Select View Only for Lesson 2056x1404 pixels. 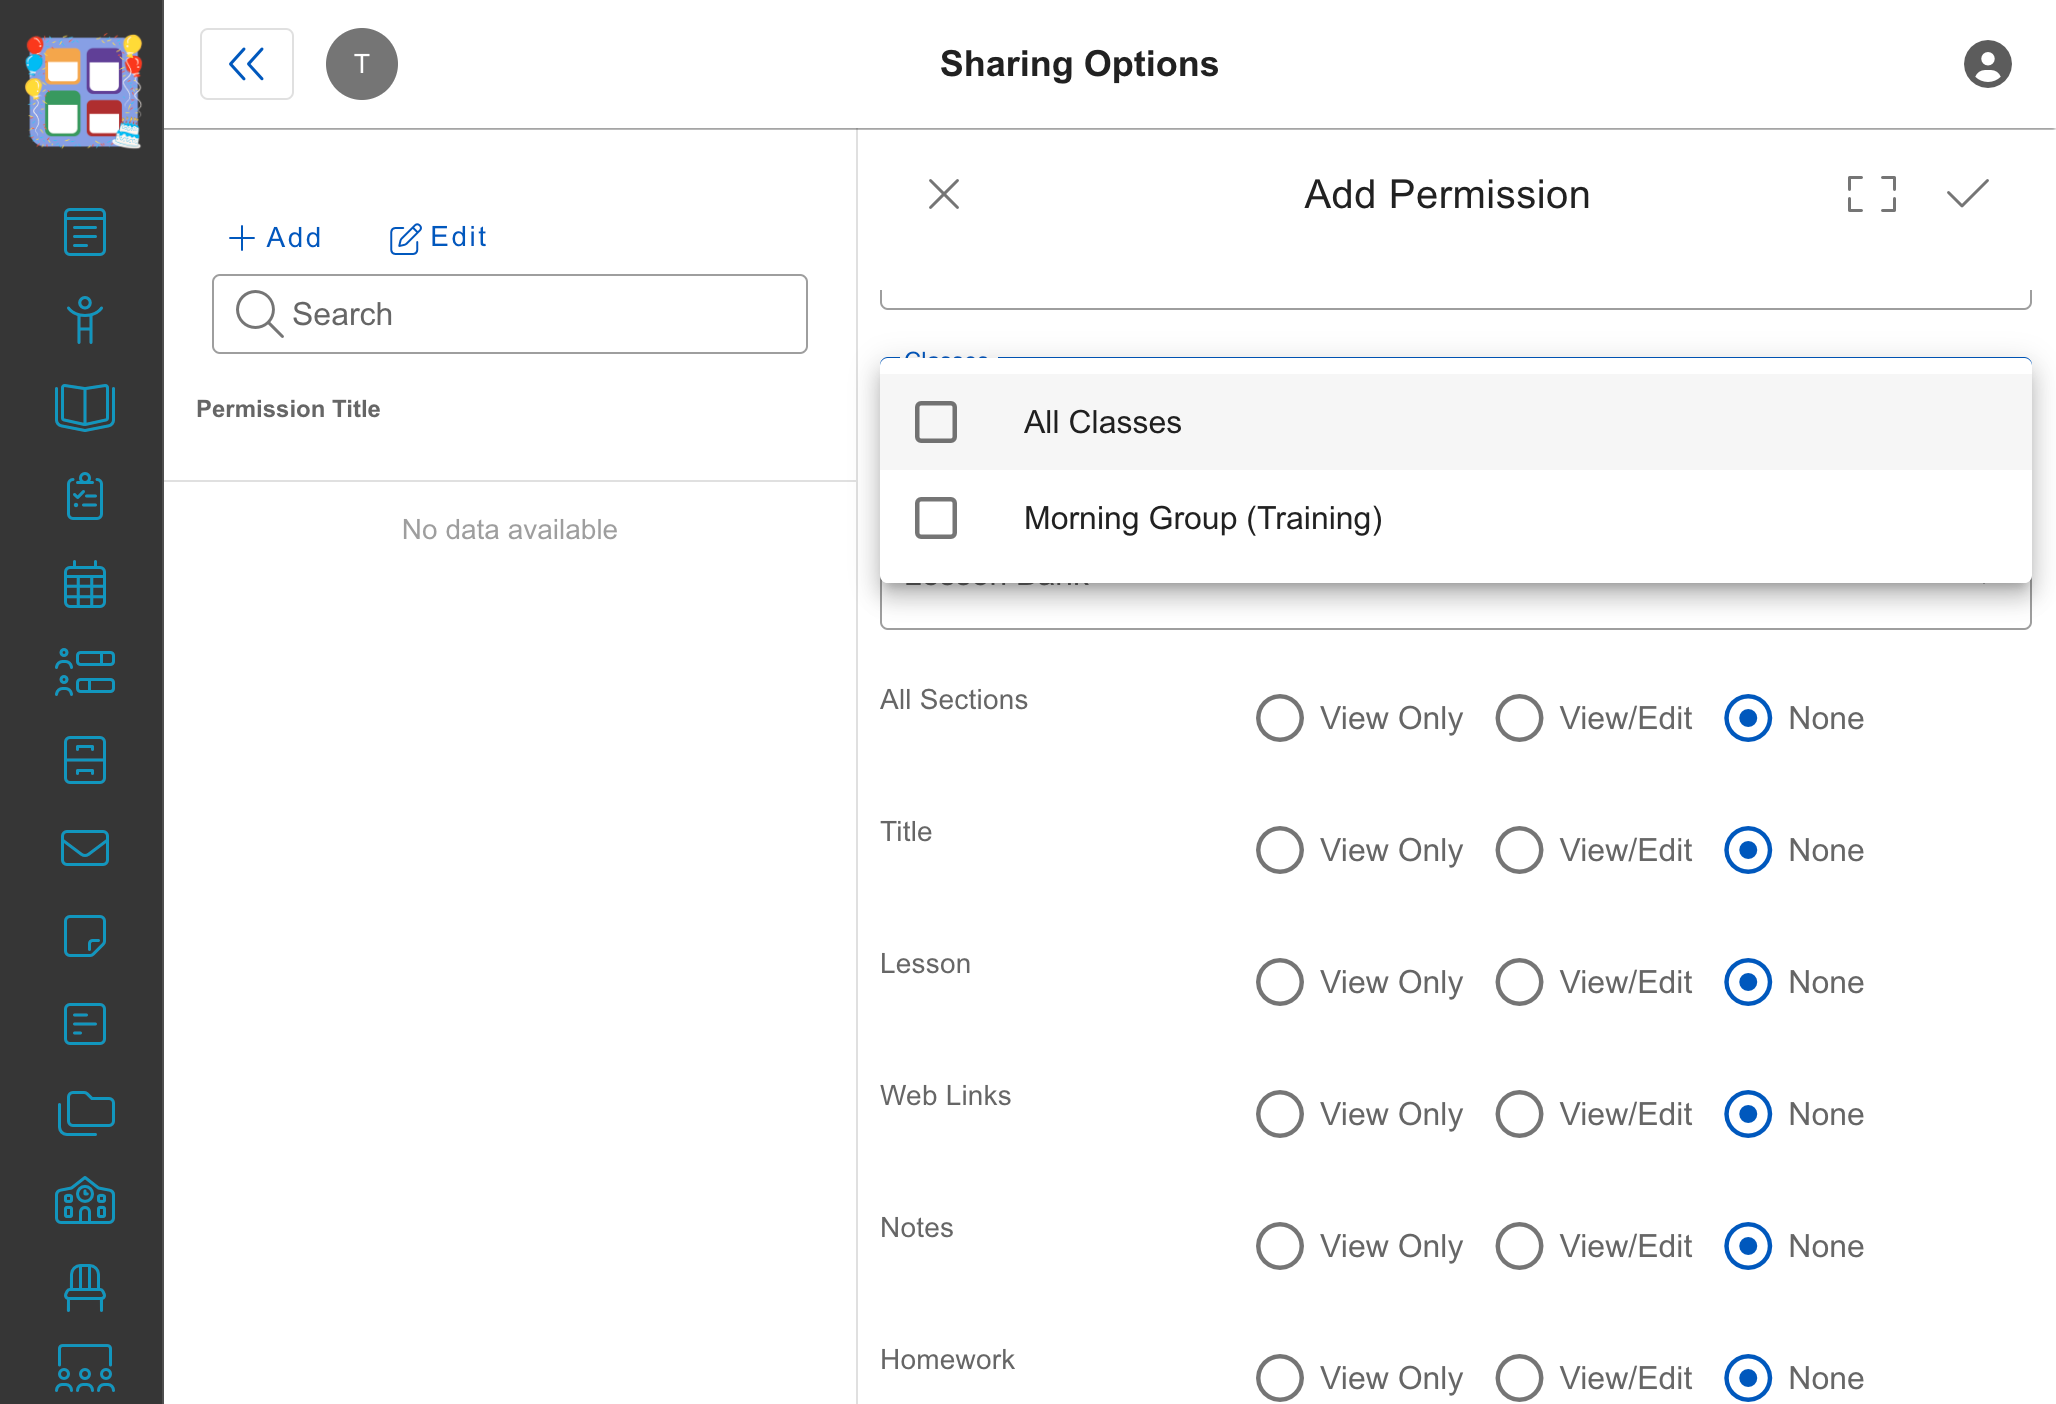pyautogui.click(x=1280, y=982)
